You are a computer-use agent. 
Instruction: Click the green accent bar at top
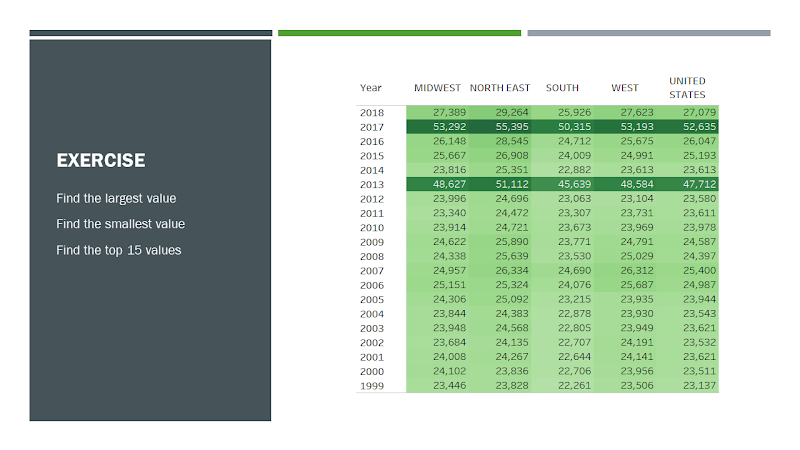coord(399,33)
